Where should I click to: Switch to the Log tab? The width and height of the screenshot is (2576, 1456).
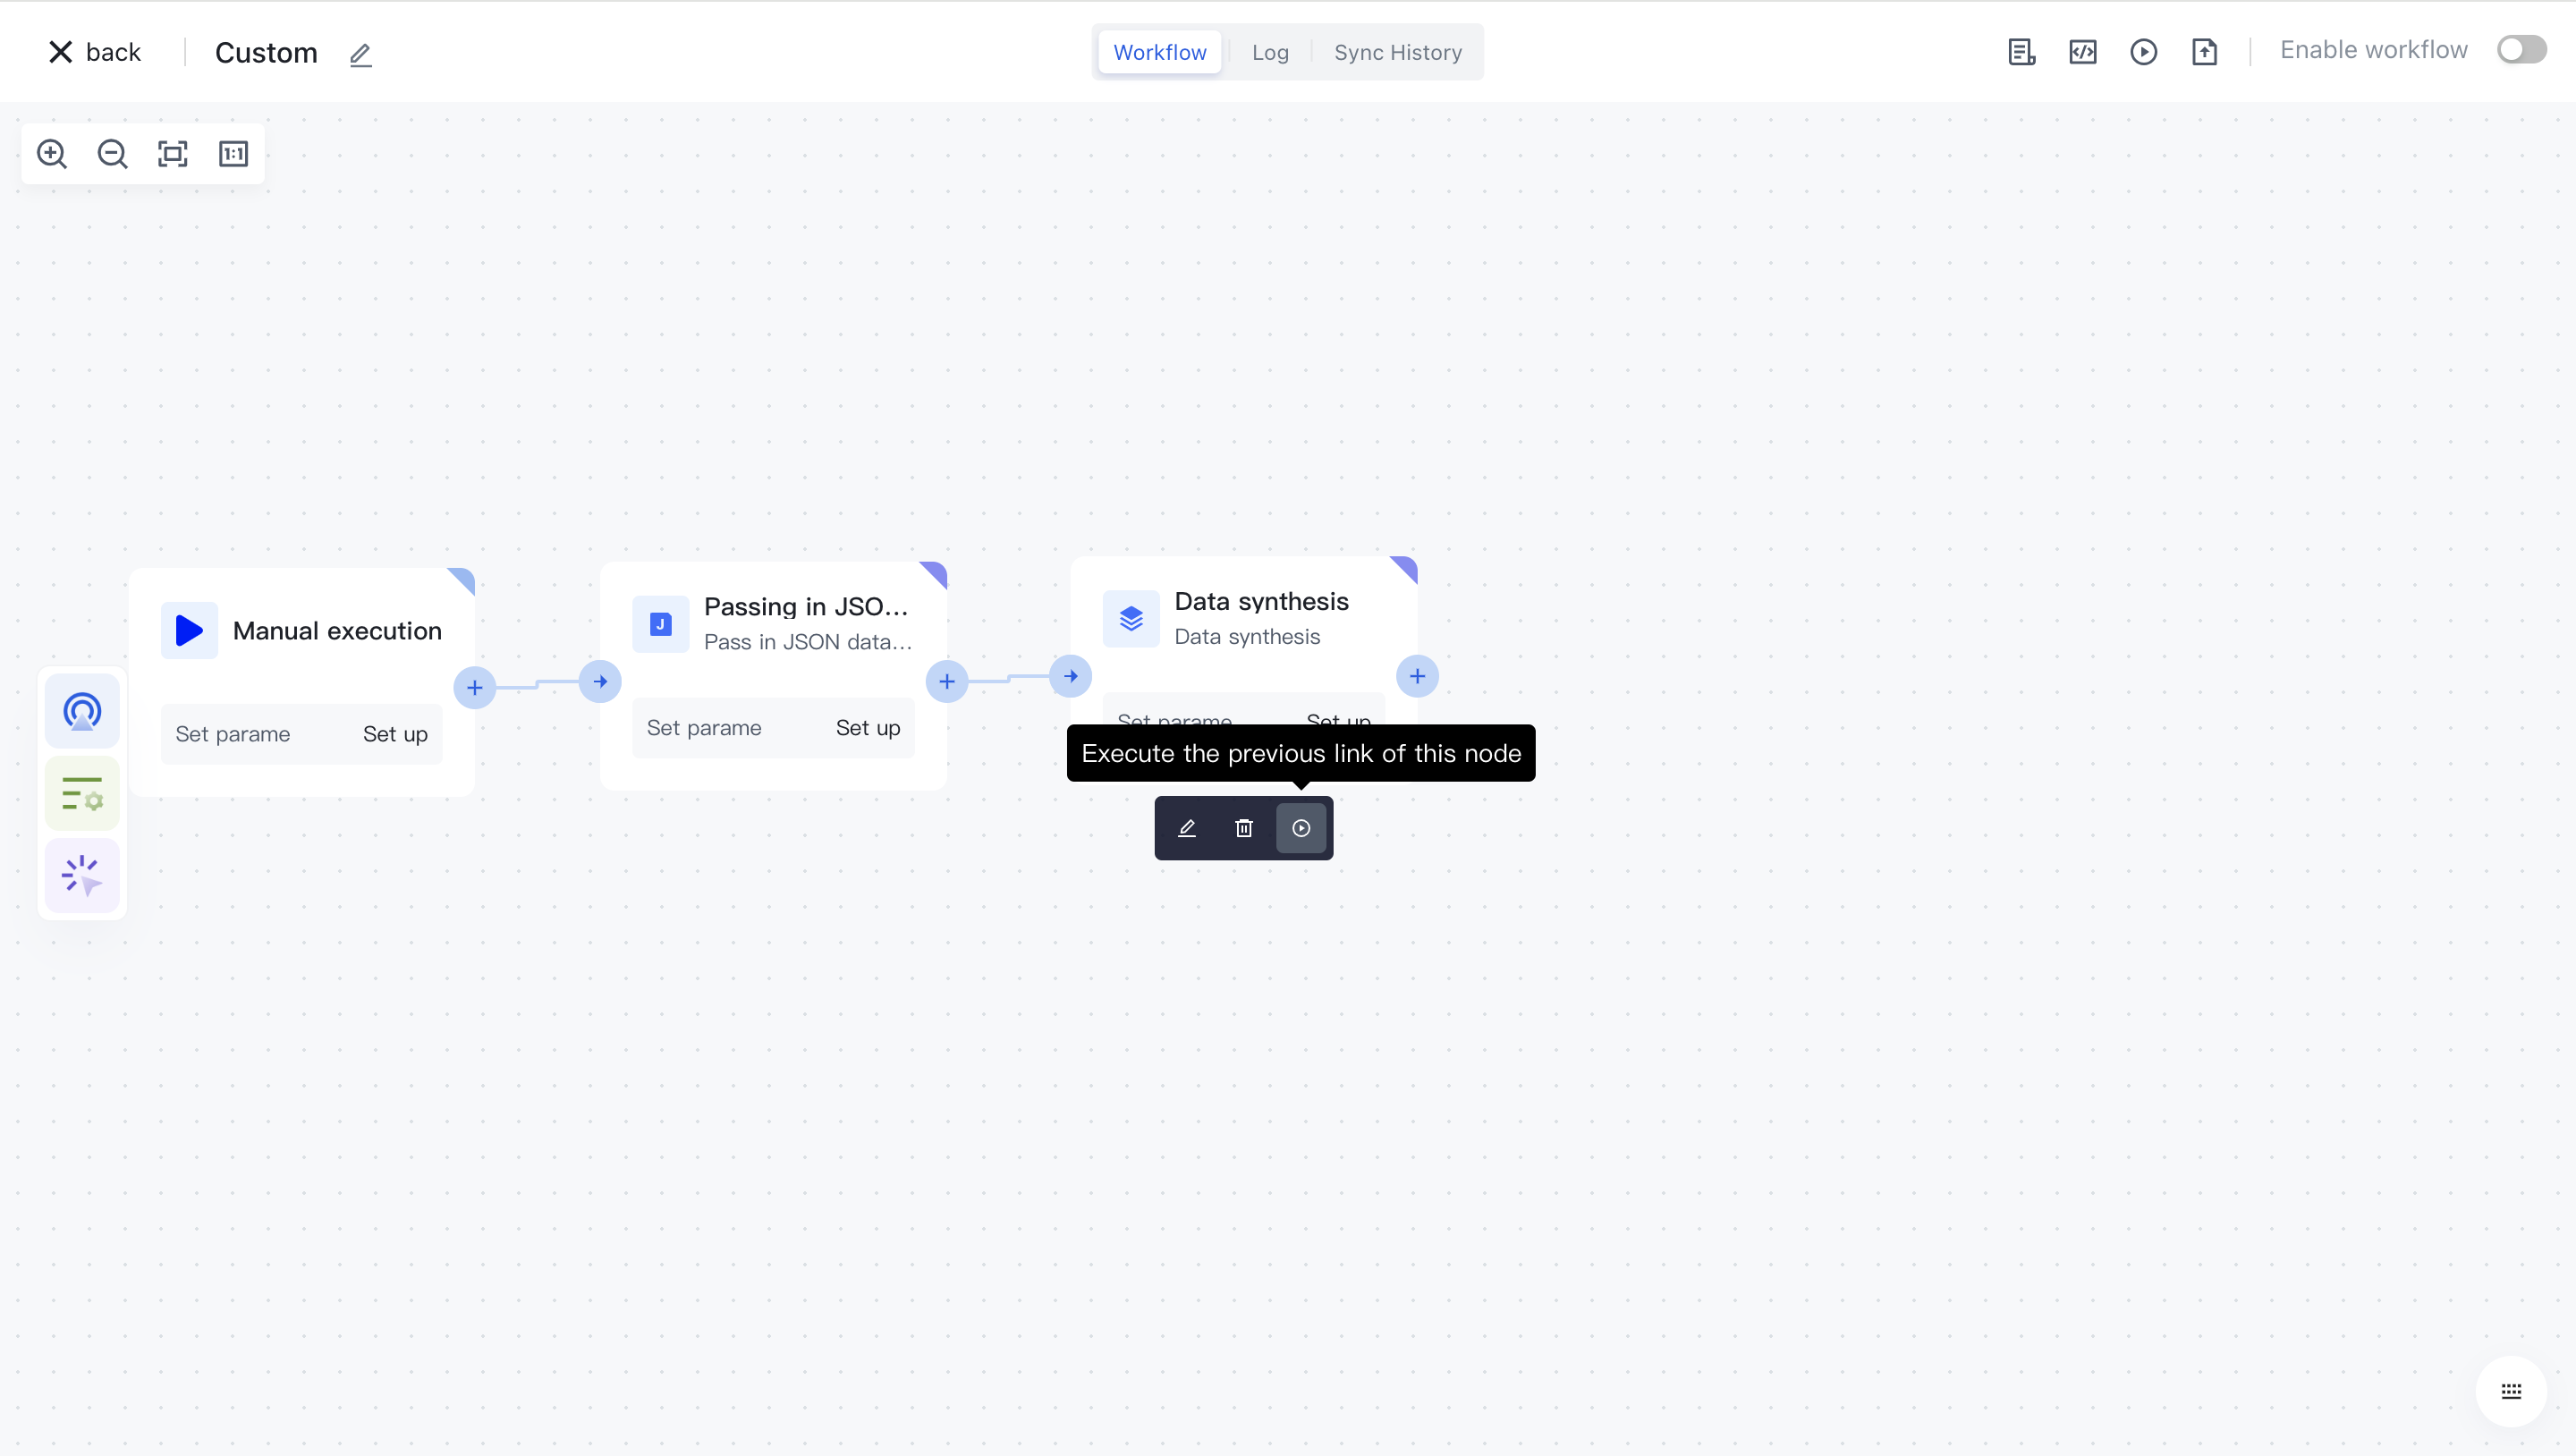click(x=1270, y=52)
